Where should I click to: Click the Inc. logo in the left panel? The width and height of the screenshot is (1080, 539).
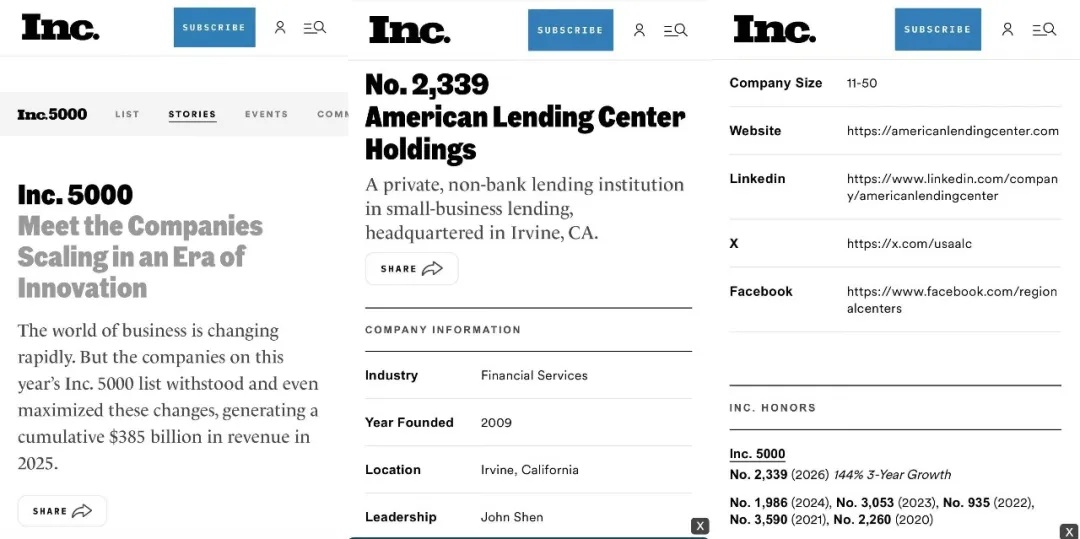pyautogui.click(x=61, y=28)
